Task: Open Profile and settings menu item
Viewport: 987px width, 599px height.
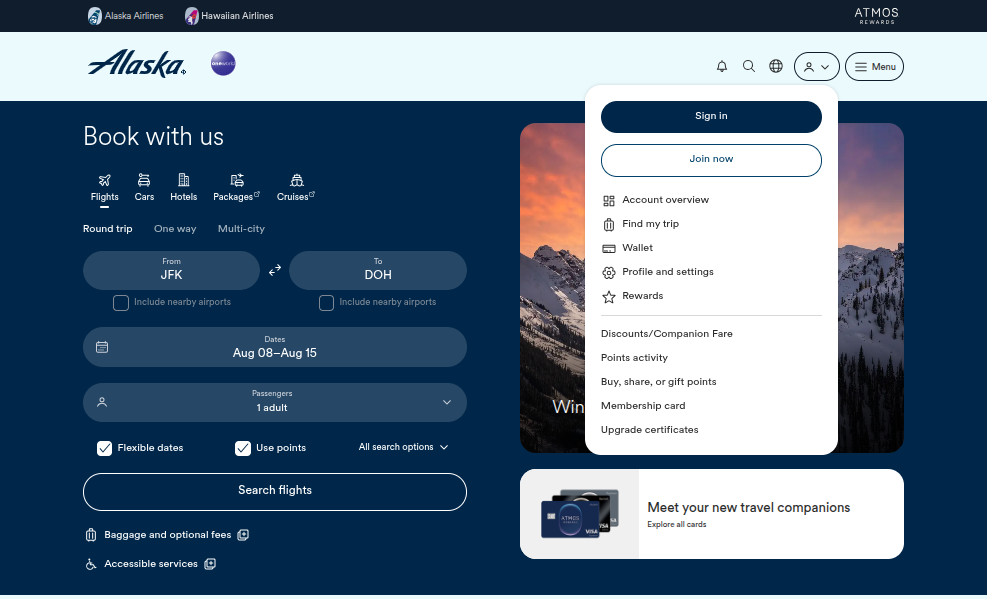Action: (x=668, y=272)
